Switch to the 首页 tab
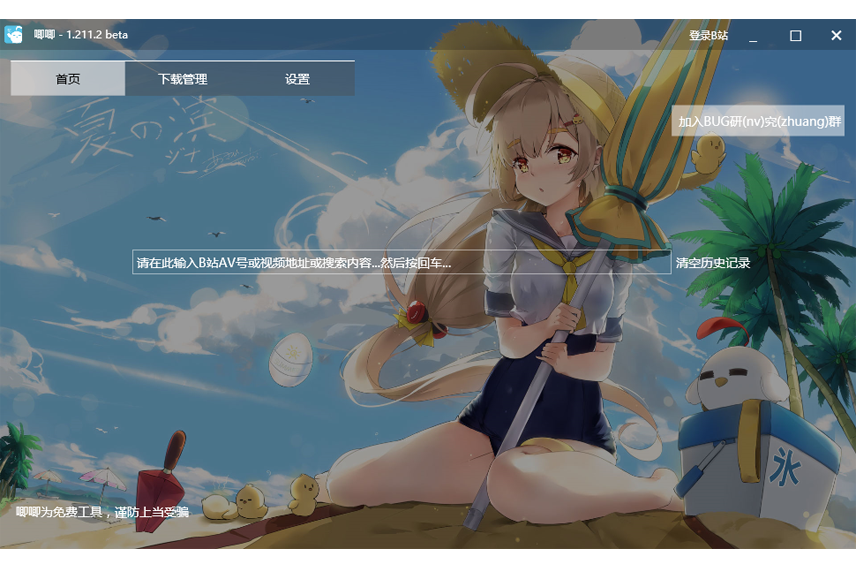856x568 pixels. 68,79
